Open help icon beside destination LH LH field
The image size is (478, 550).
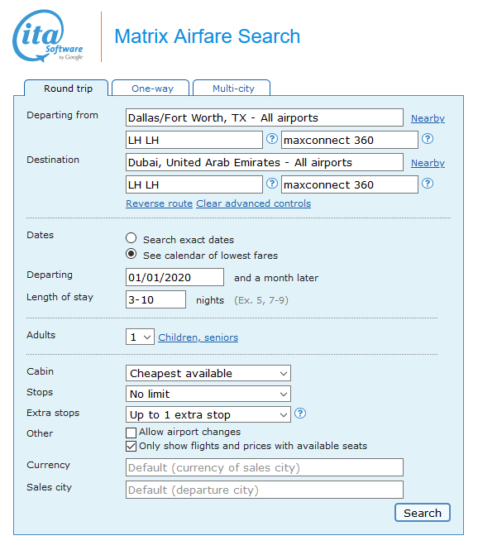coord(272,183)
